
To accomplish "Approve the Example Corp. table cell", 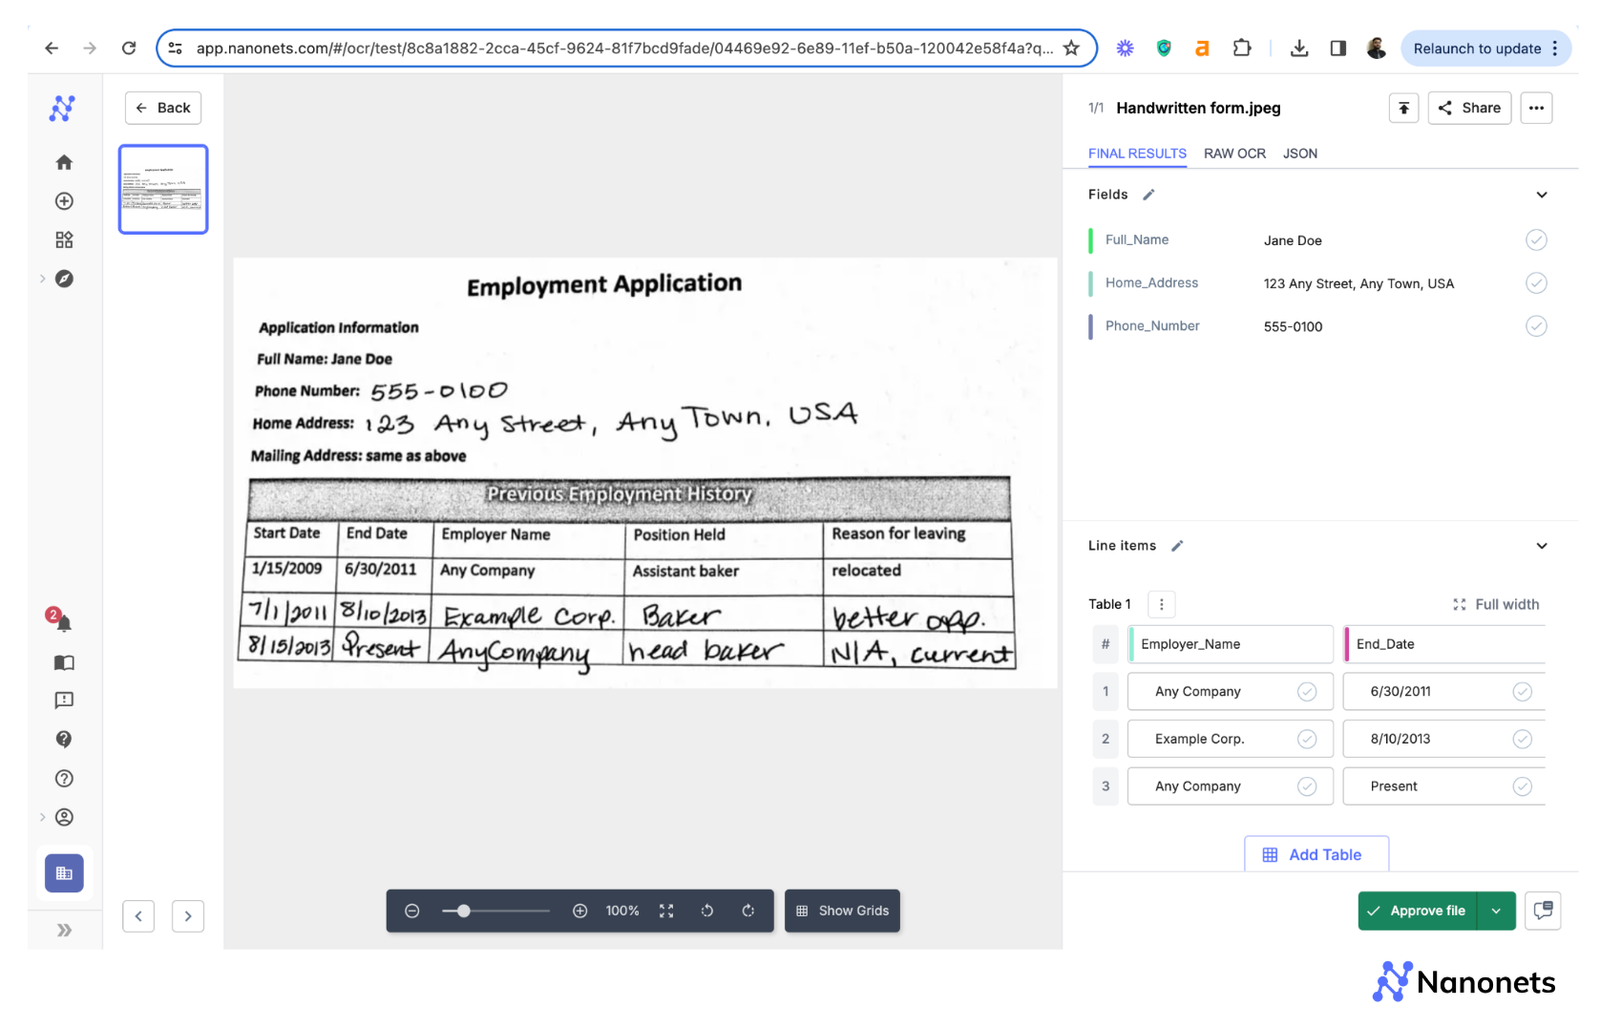I will pyautogui.click(x=1306, y=738).
